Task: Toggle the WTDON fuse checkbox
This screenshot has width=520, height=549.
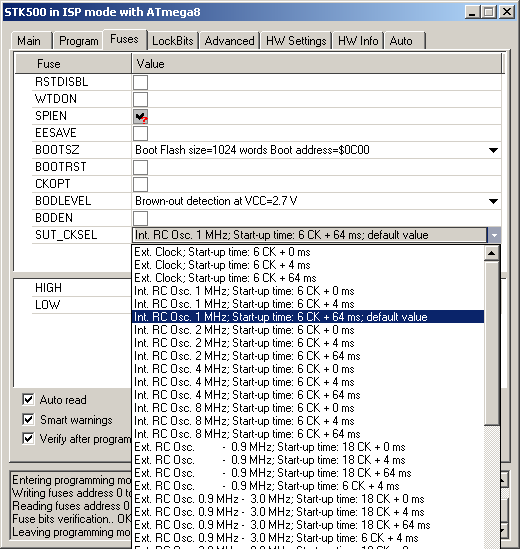Action: click(140, 99)
